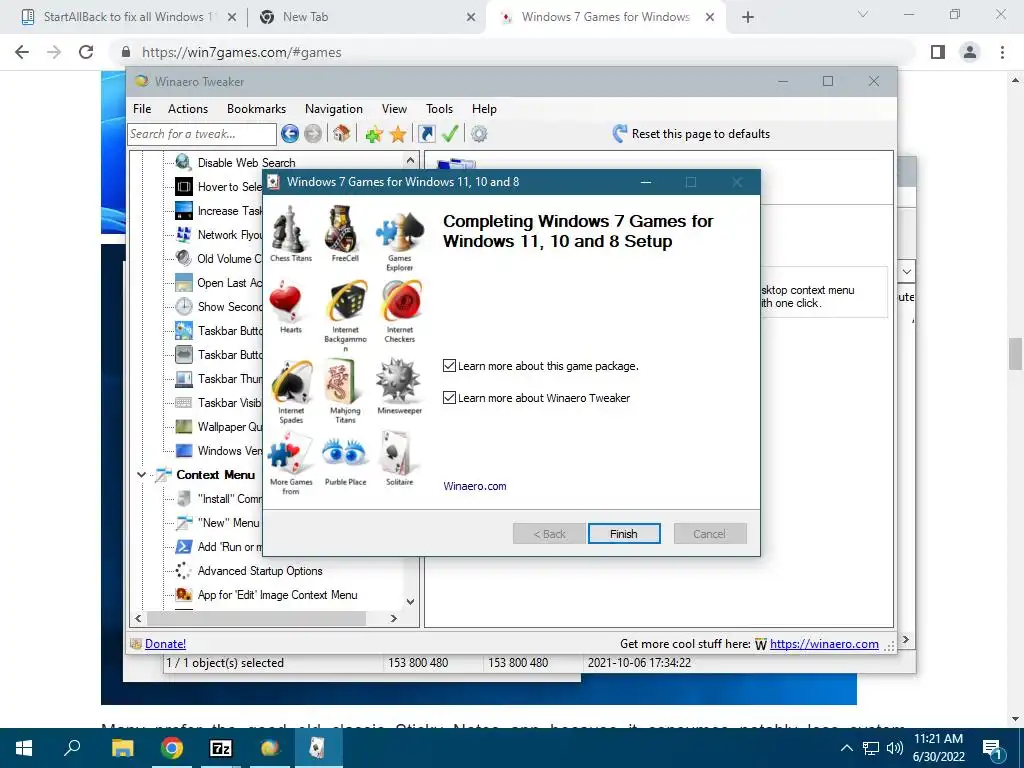Open the browser profile avatar
This screenshot has width=1024, height=768.
tap(970, 52)
